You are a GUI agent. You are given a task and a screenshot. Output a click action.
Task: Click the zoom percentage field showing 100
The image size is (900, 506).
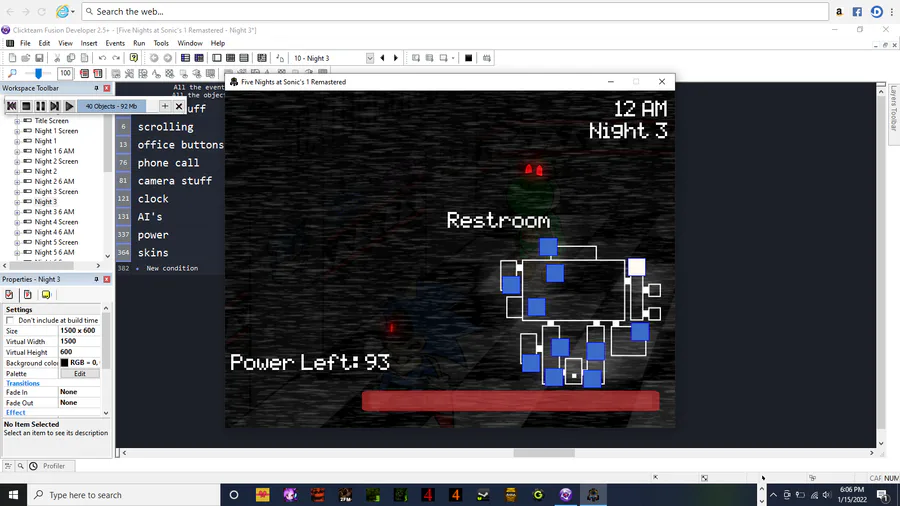[x=65, y=73]
